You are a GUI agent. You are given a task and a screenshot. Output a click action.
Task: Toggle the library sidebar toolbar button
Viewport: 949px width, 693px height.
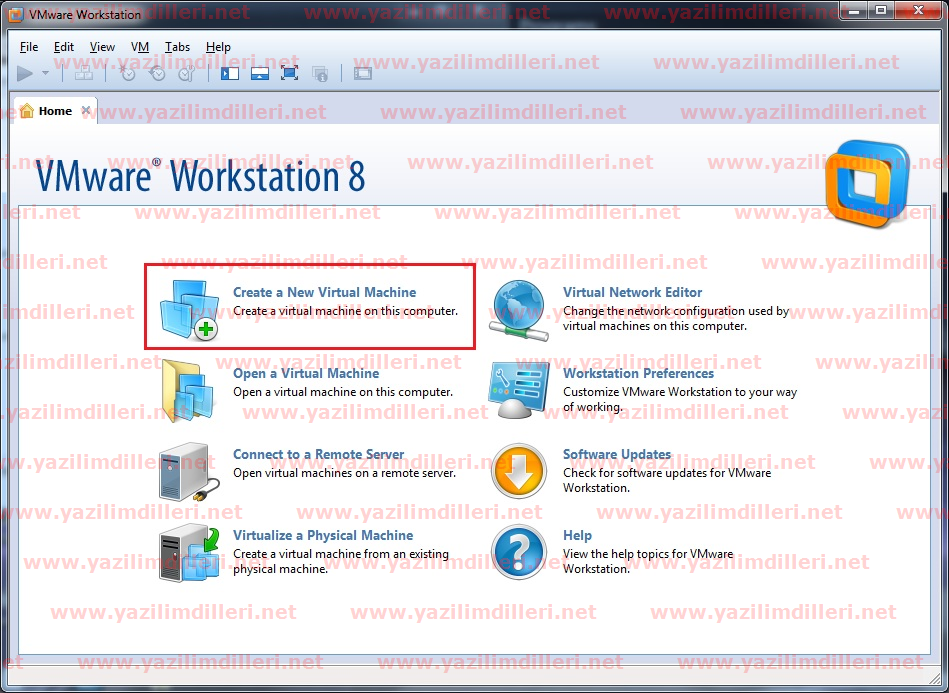[x=230, y=73]
